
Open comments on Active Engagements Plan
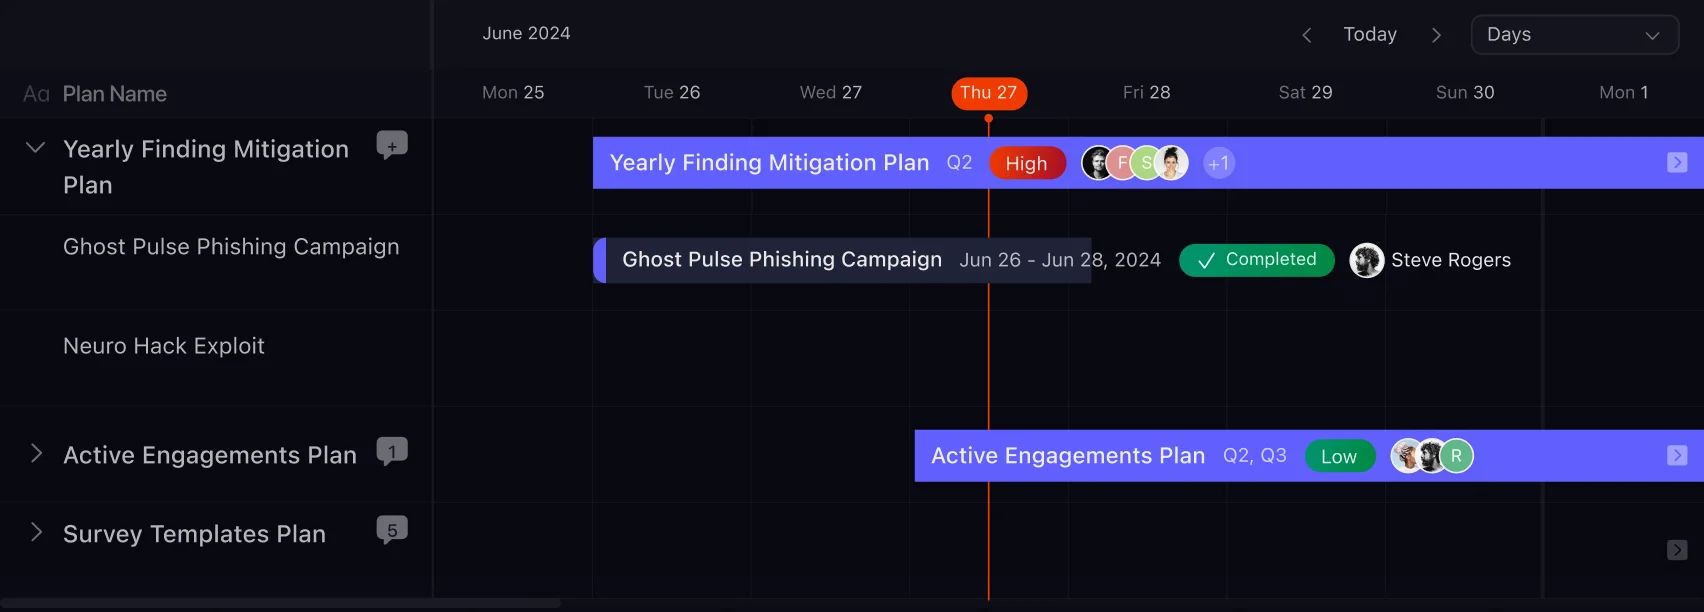pos(392,452)
